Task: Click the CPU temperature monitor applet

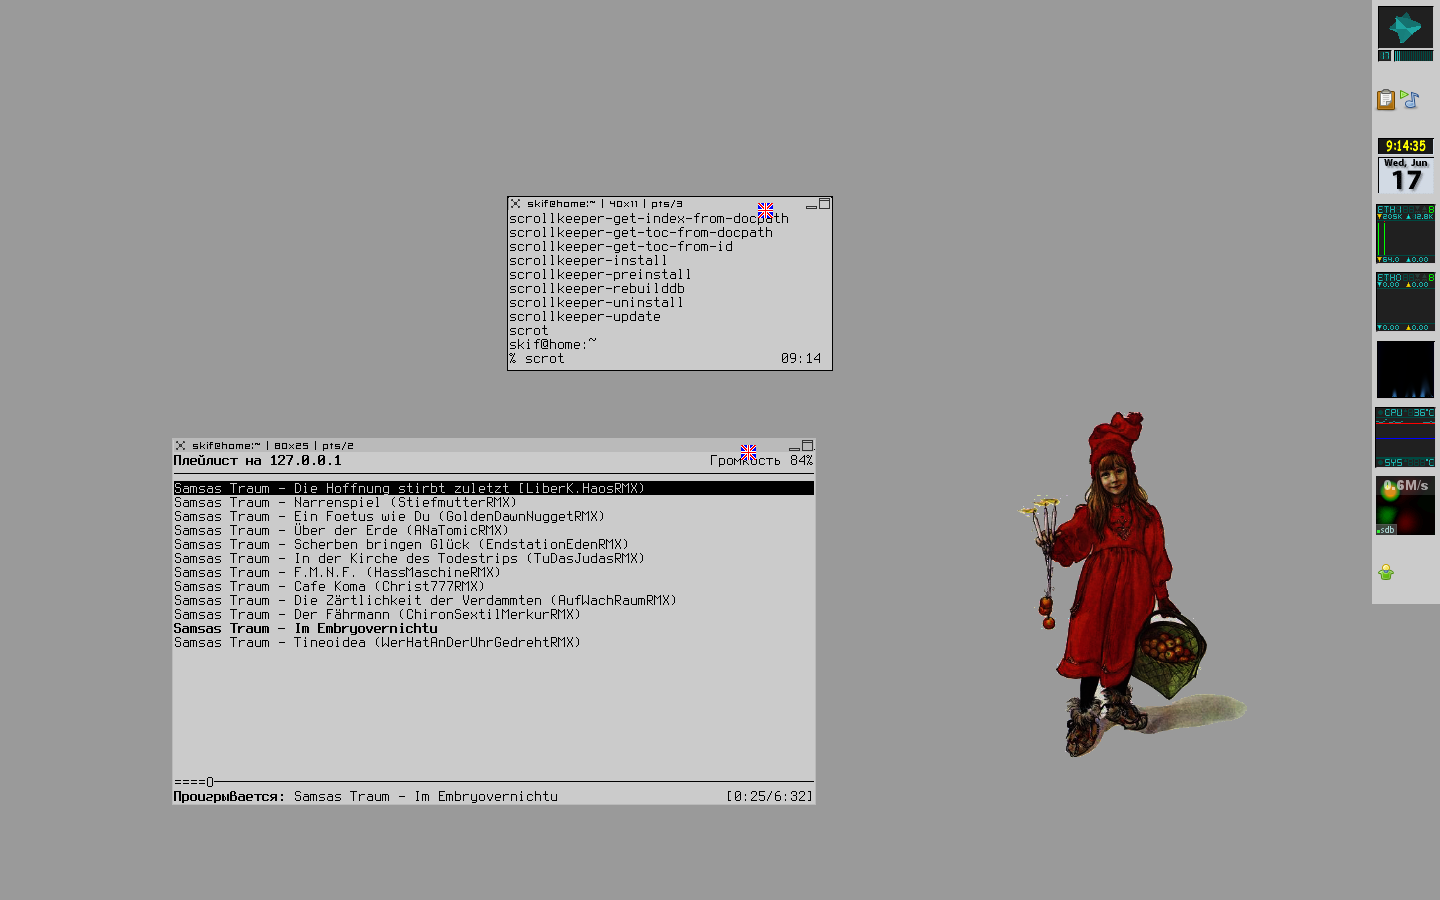Action: click(1405, 437)
